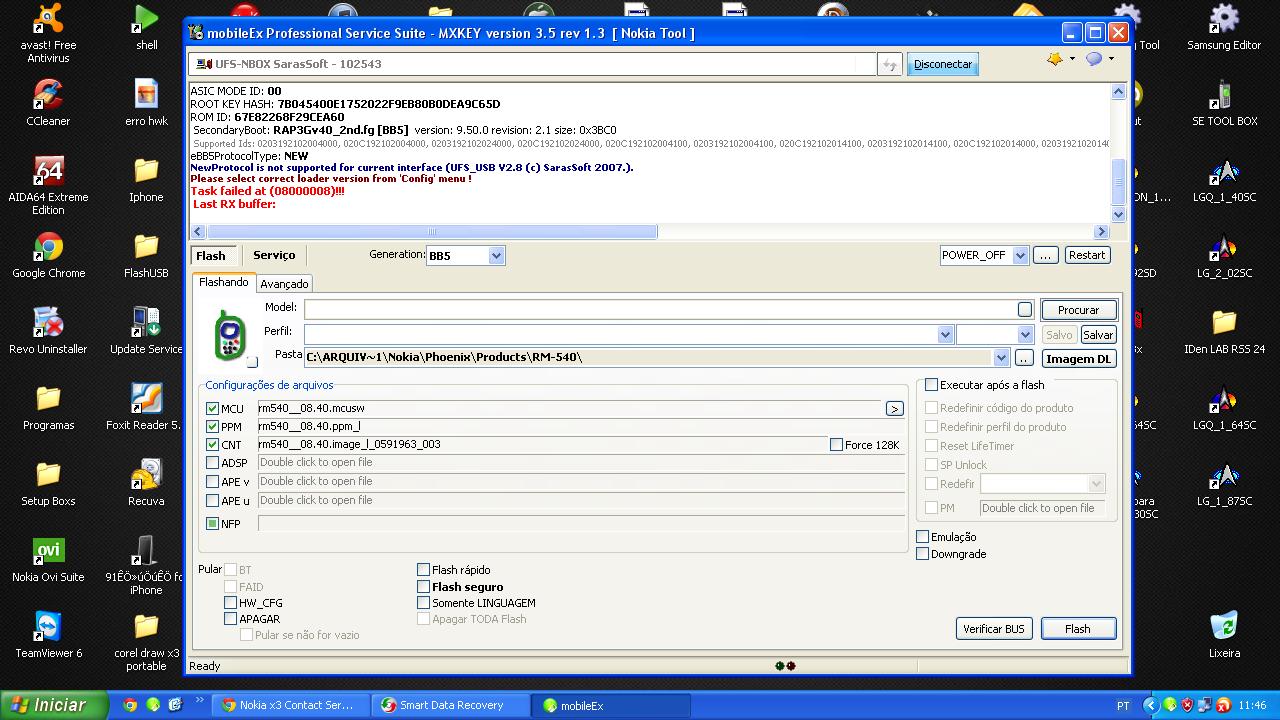Click the Disconectar button

pos(942,64)
